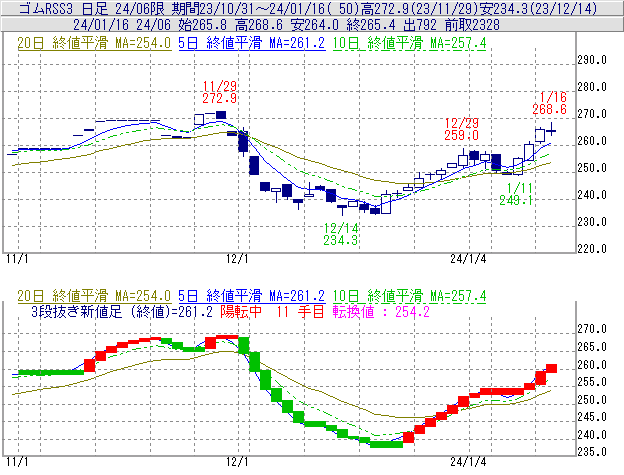Click the 1/16 268.6 high label
This screenshot has height=475, width=624.
click(550, 103)
